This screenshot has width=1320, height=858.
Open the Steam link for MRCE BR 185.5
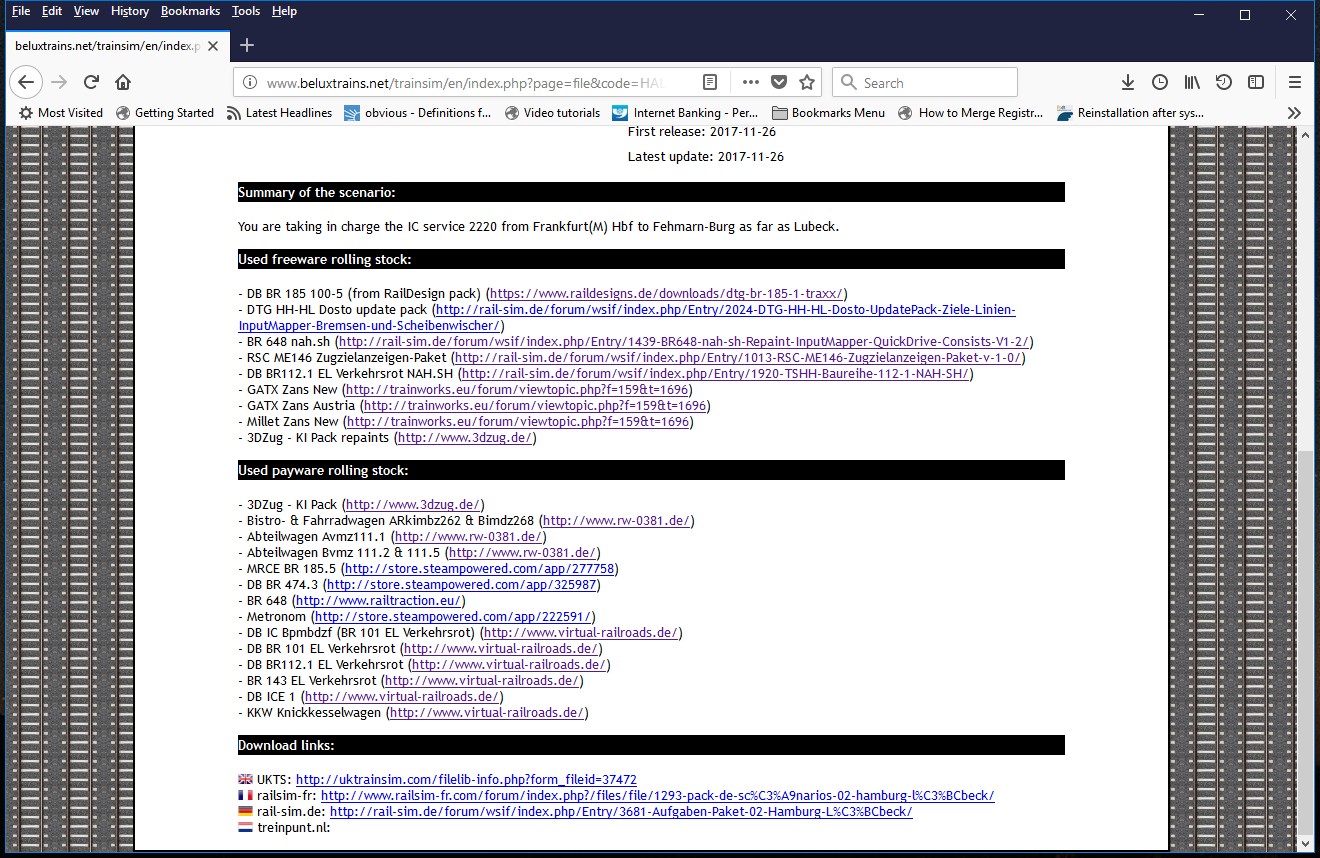pyautogui.click(x=479, y=569)
